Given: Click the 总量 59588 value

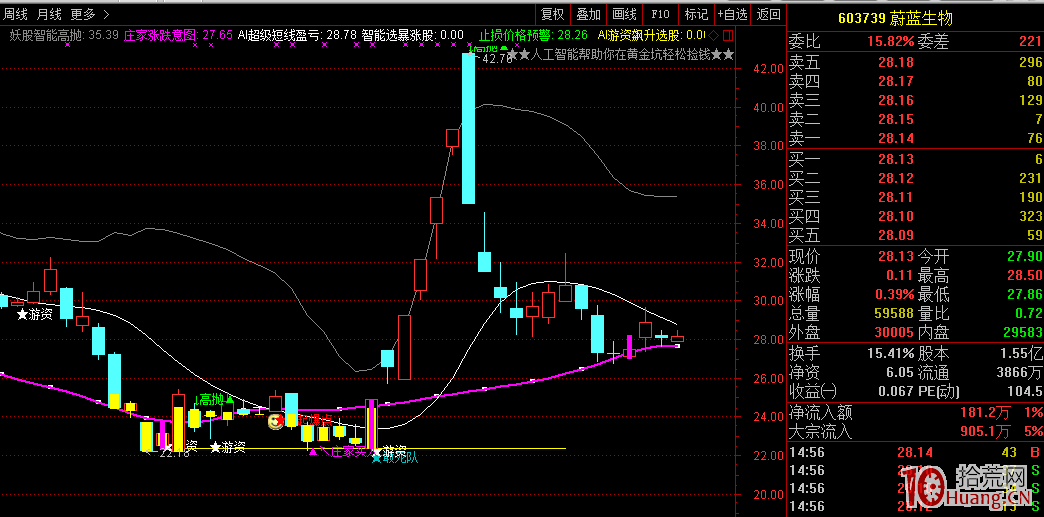Looking at the screenshot, I should click(893, 313).
